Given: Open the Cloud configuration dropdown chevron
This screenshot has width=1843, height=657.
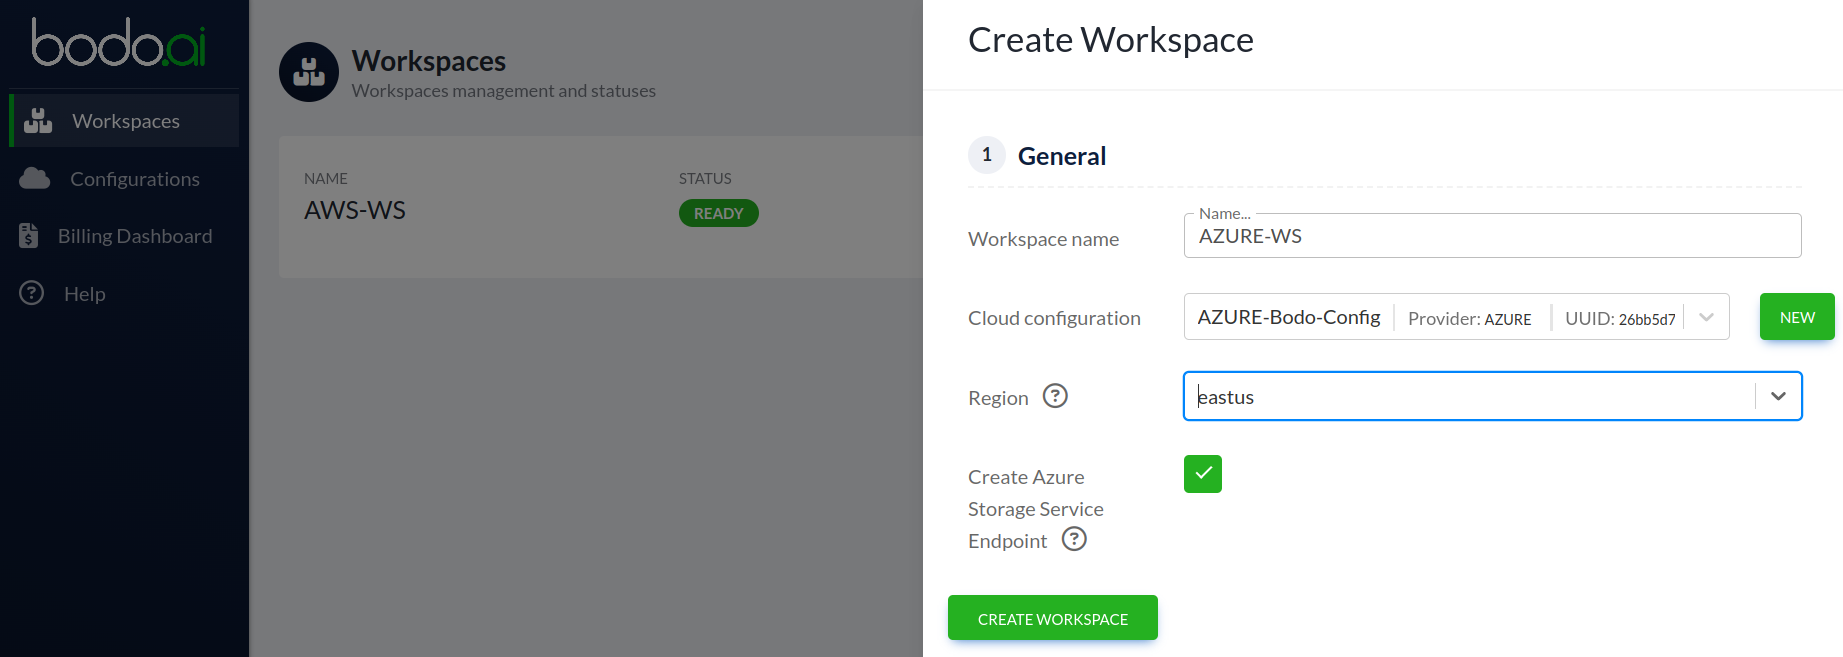Looking at the screenshot, I should pos(1706,317).
